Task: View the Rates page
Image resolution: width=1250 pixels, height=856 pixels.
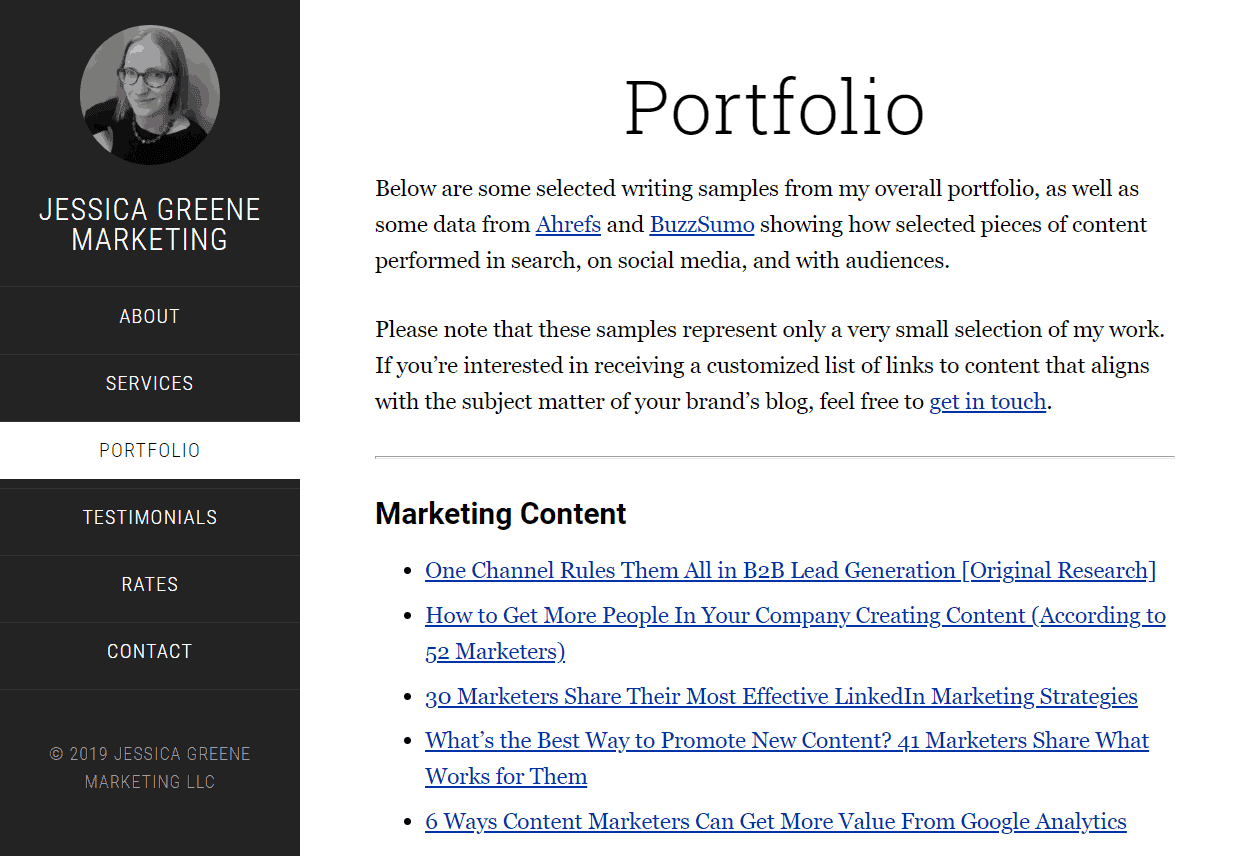Action: (150, 584)
